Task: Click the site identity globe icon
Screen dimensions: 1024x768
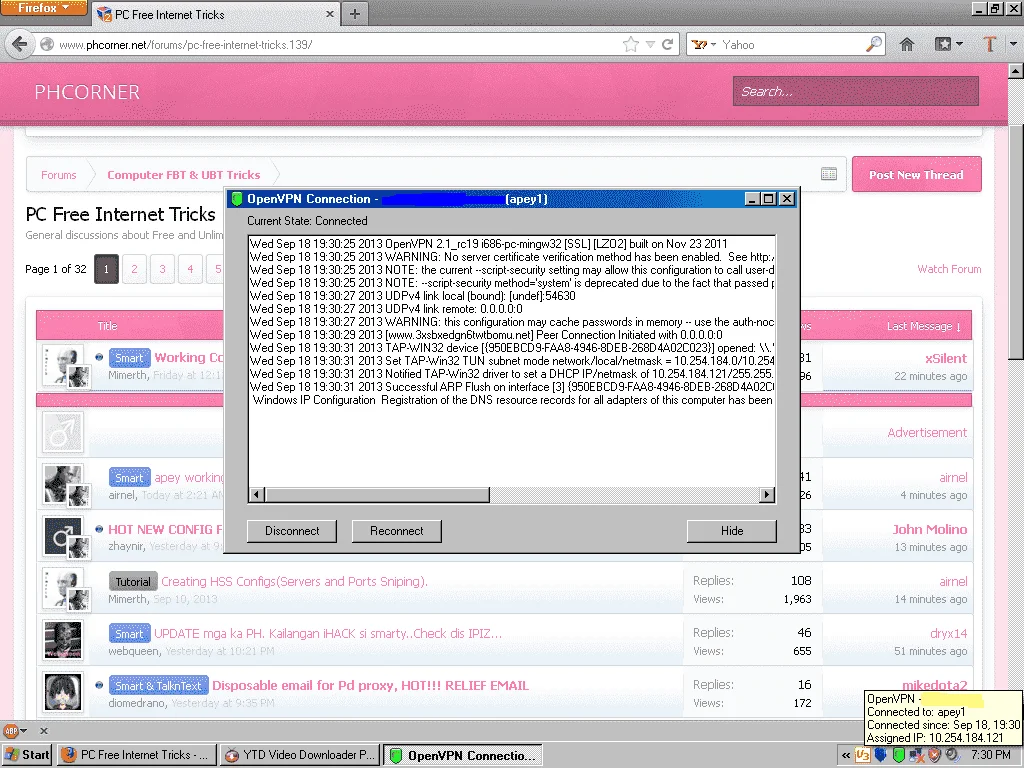Action: click(x=46, y=44)
